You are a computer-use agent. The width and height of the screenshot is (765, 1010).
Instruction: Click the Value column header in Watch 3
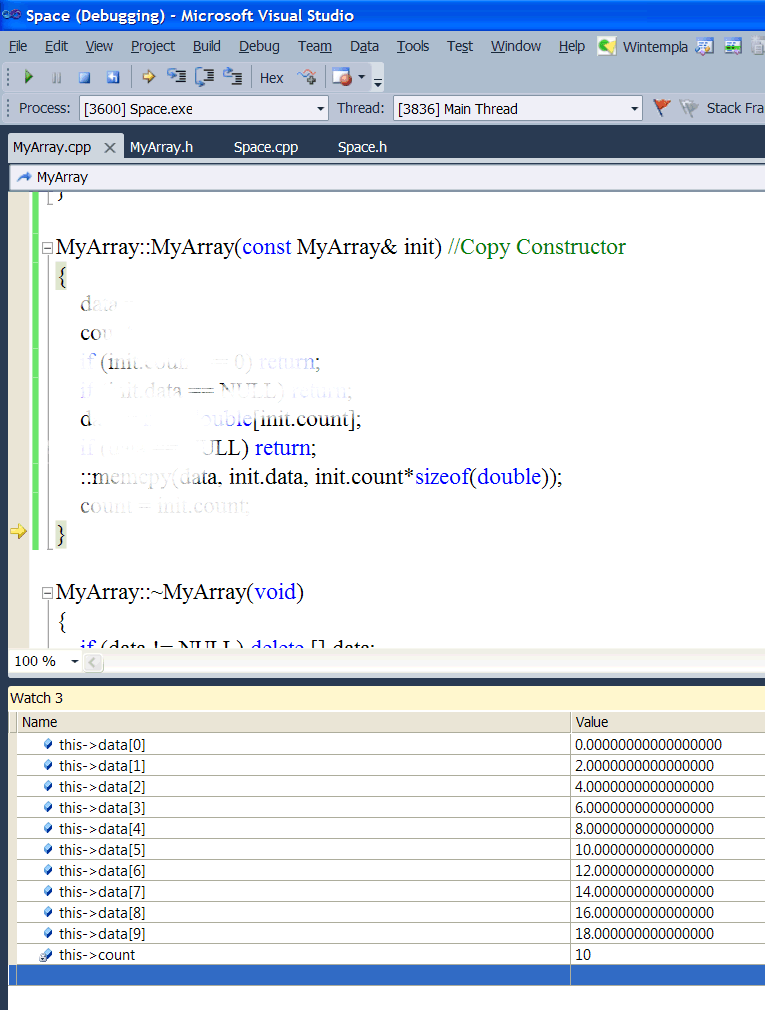[668, 722]
